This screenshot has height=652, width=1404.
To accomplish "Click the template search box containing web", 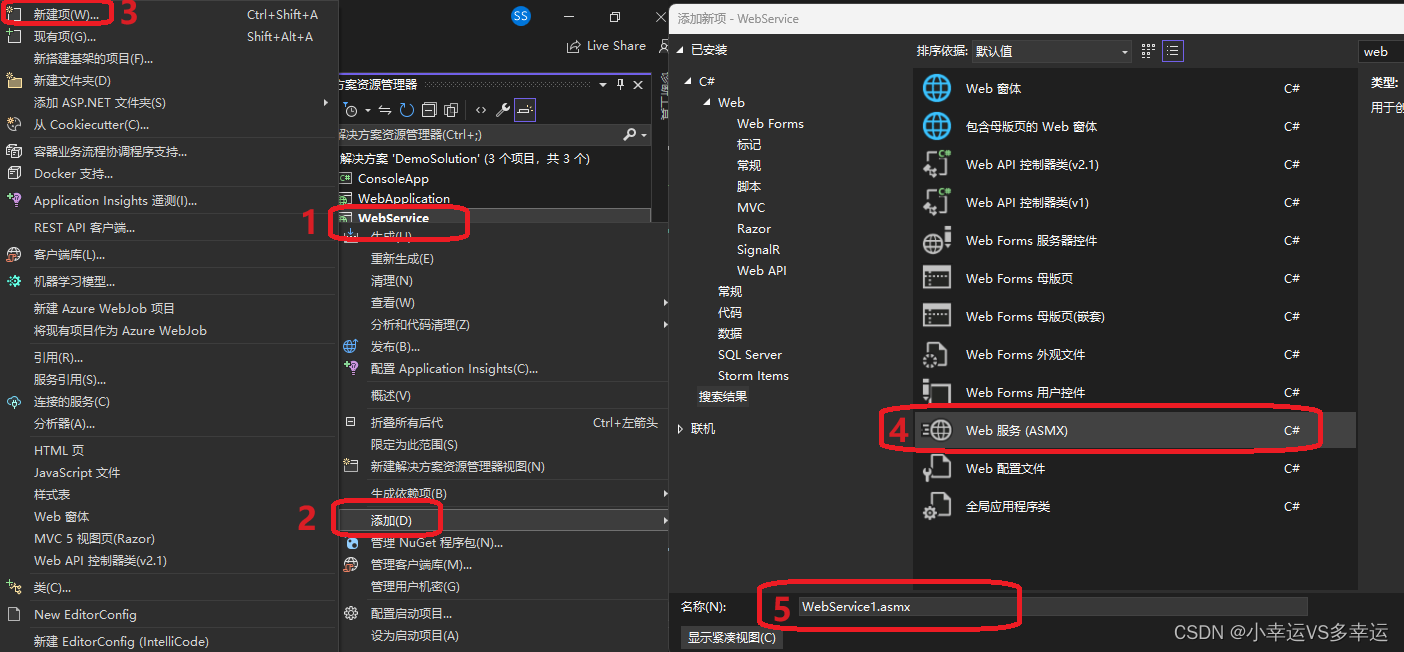I will click(1381, 51).
